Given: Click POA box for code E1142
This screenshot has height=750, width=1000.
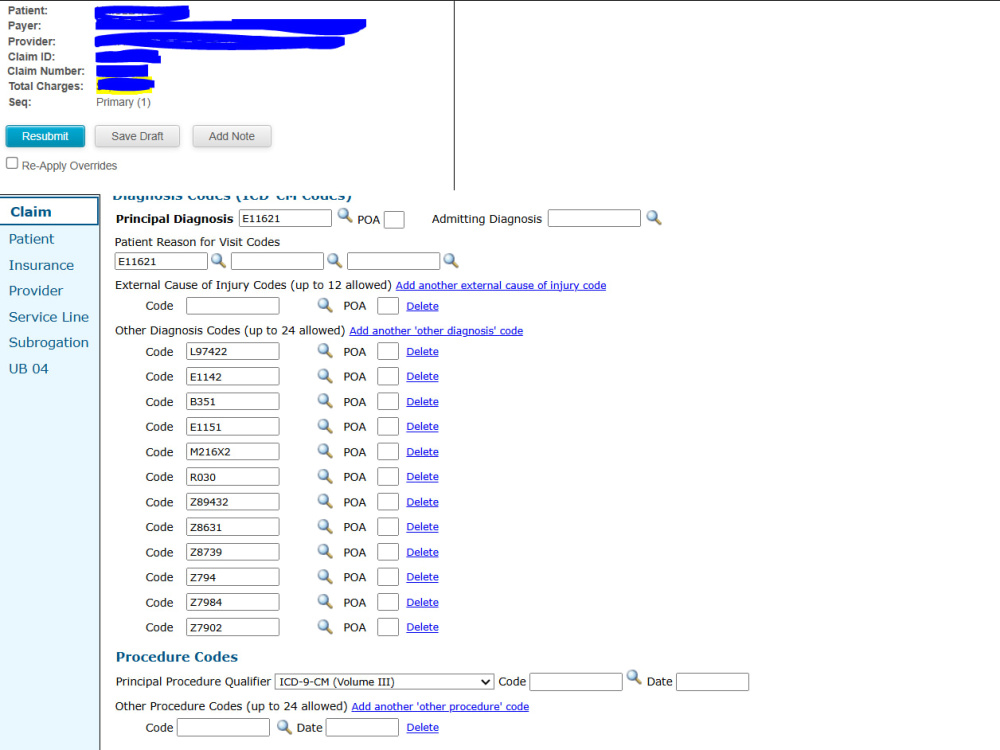Looking at the screenshot, I should tap(388, 376).
